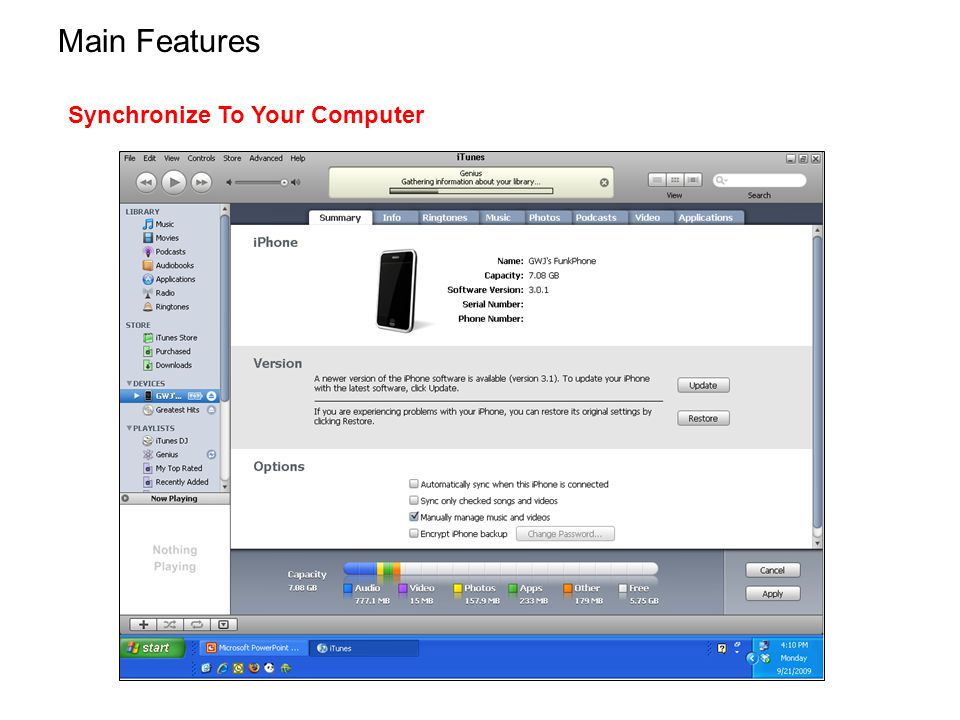960x720 pixels.
Task: Toggle repeat mode
Action: tap(197, 624)
